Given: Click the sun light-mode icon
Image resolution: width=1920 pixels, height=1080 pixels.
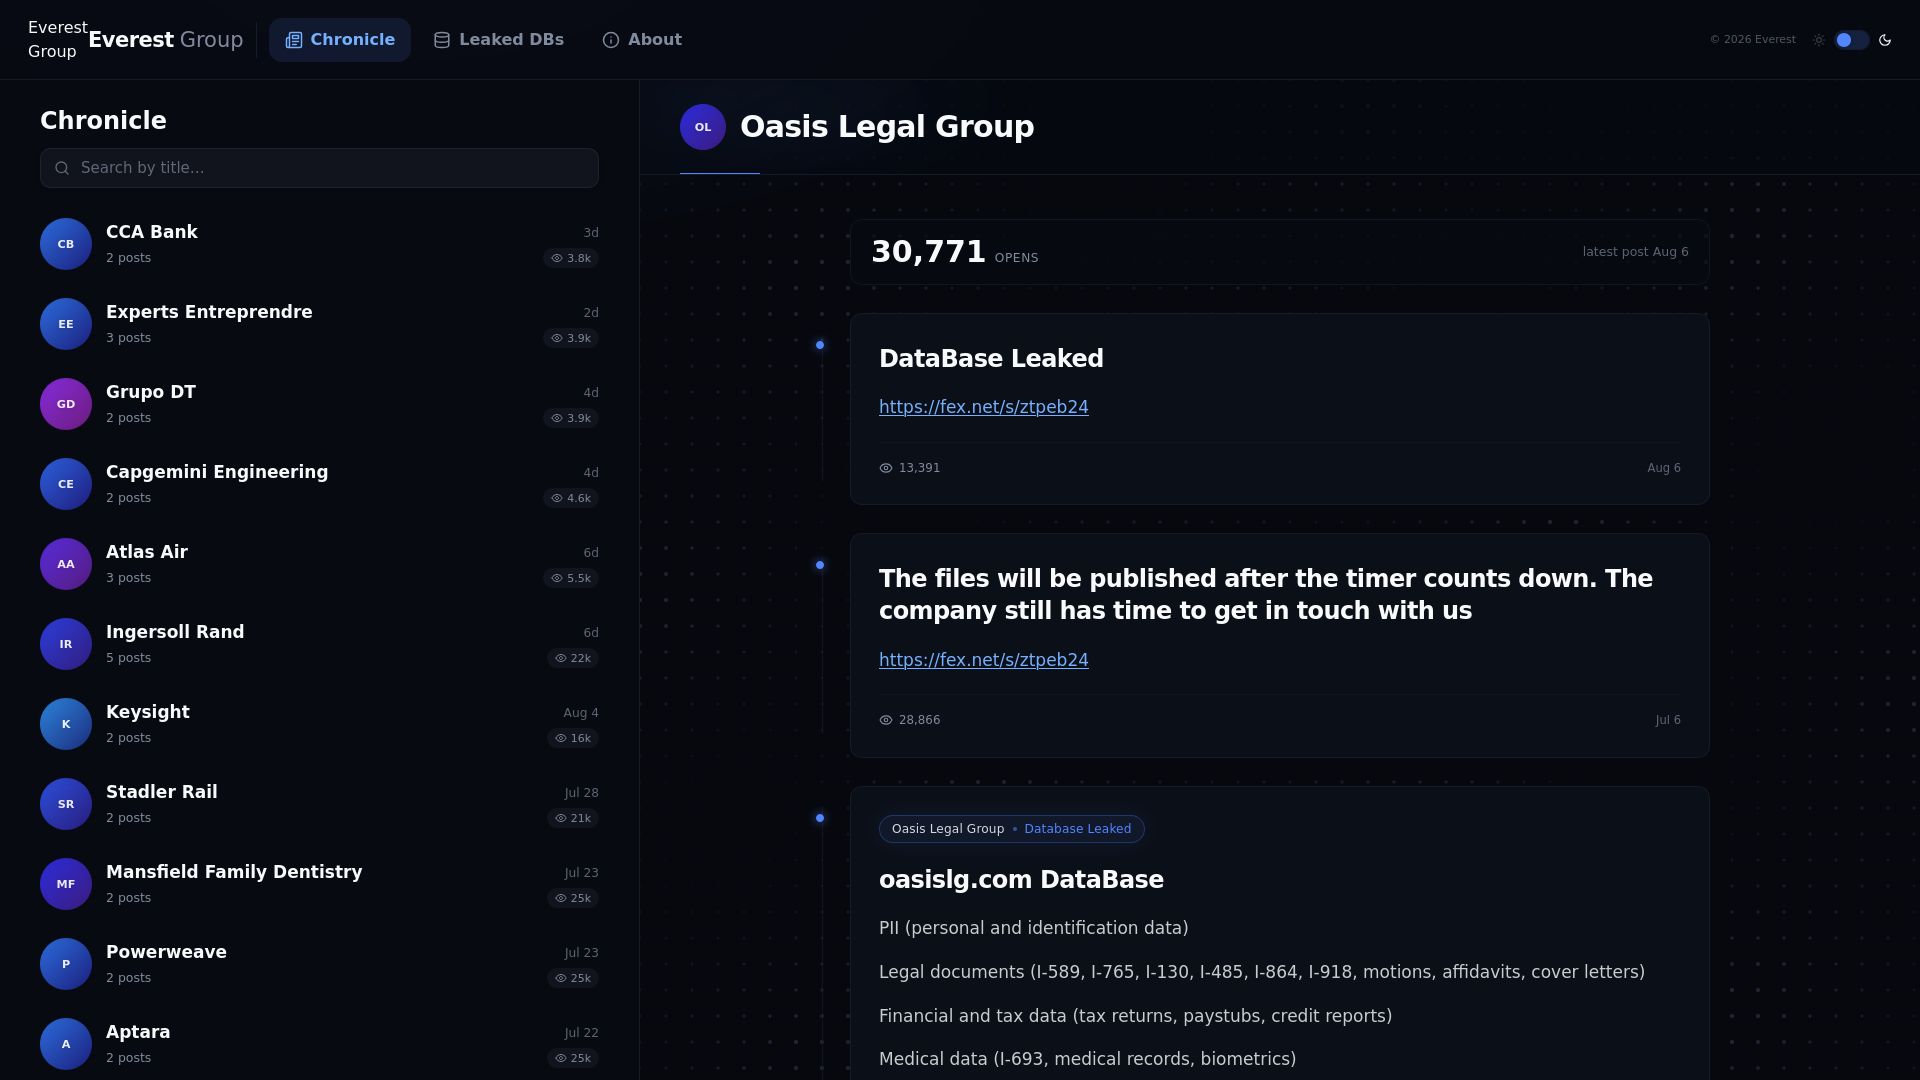Looking at the screenshot, I should (x=1819, y=40).
